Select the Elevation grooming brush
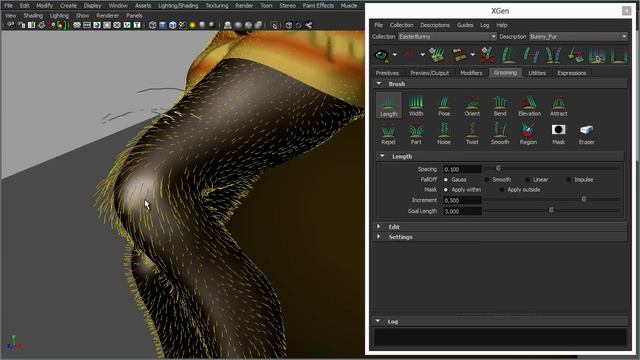This screenshot has width=640, height=360. pyautogui.click(x=529, y=105)
